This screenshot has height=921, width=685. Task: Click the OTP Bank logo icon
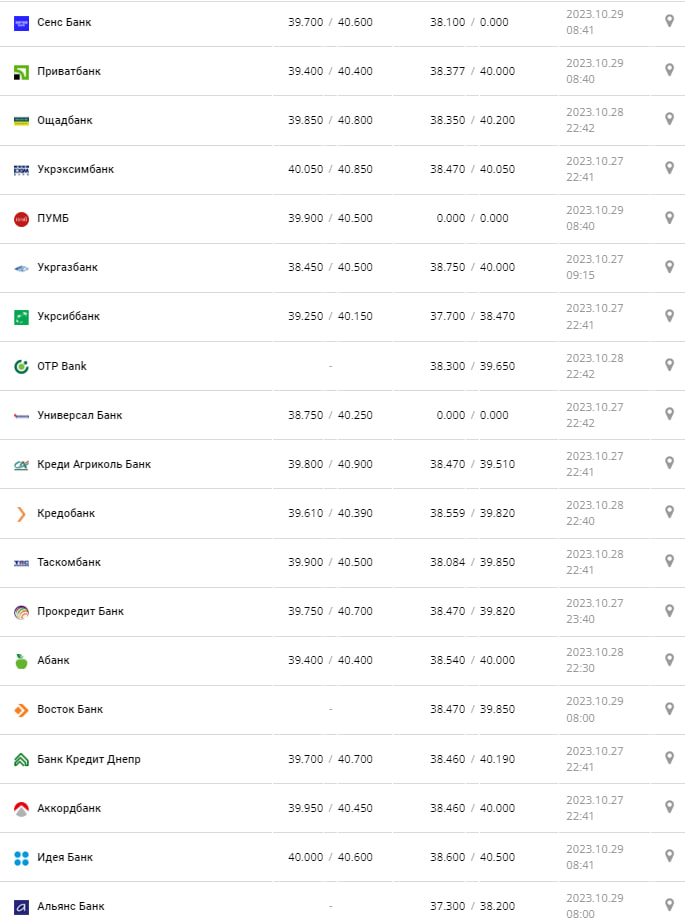(21, 366)
